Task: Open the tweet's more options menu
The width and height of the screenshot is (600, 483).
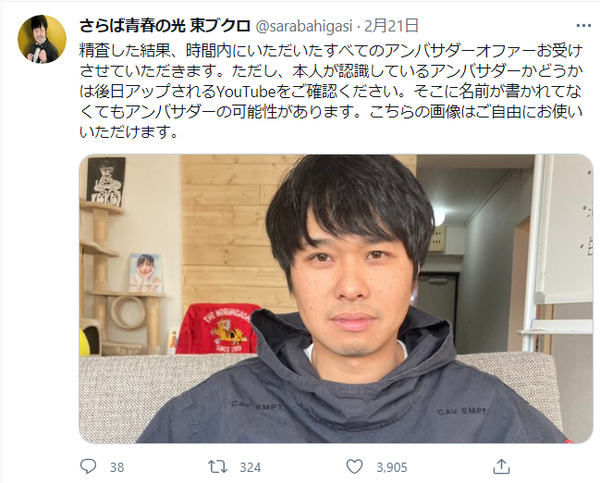Action: tap(584, 26)
